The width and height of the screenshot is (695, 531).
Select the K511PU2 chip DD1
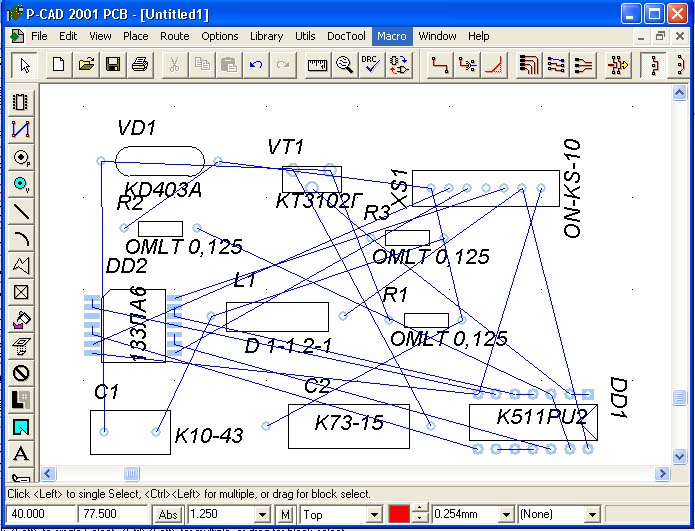[x=534, y=422]
